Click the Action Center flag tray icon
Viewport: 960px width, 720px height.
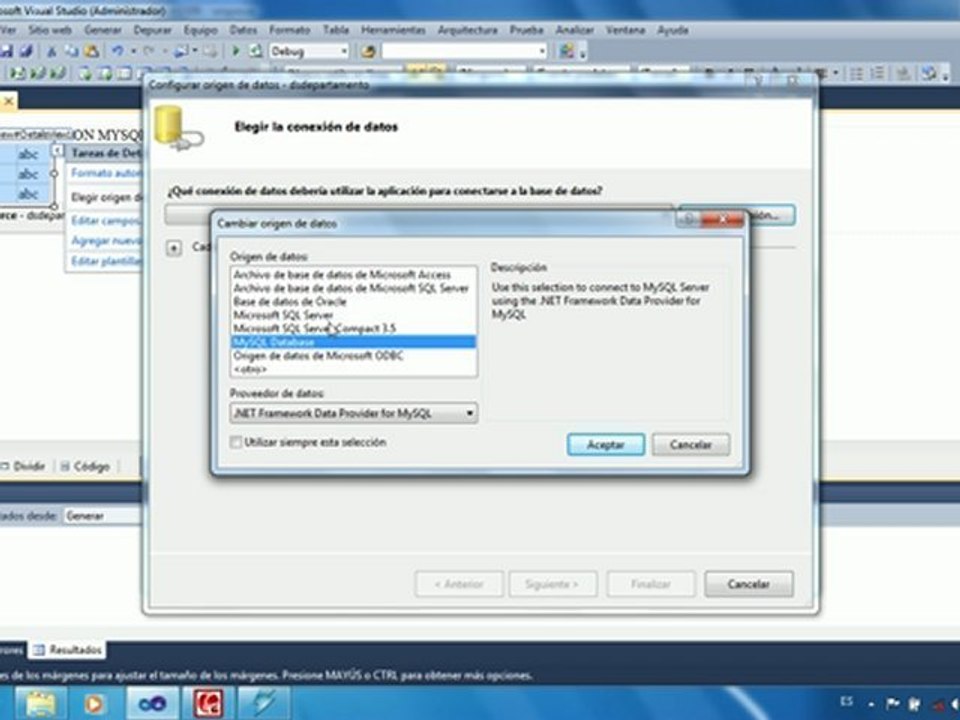[x=893, y=704]
